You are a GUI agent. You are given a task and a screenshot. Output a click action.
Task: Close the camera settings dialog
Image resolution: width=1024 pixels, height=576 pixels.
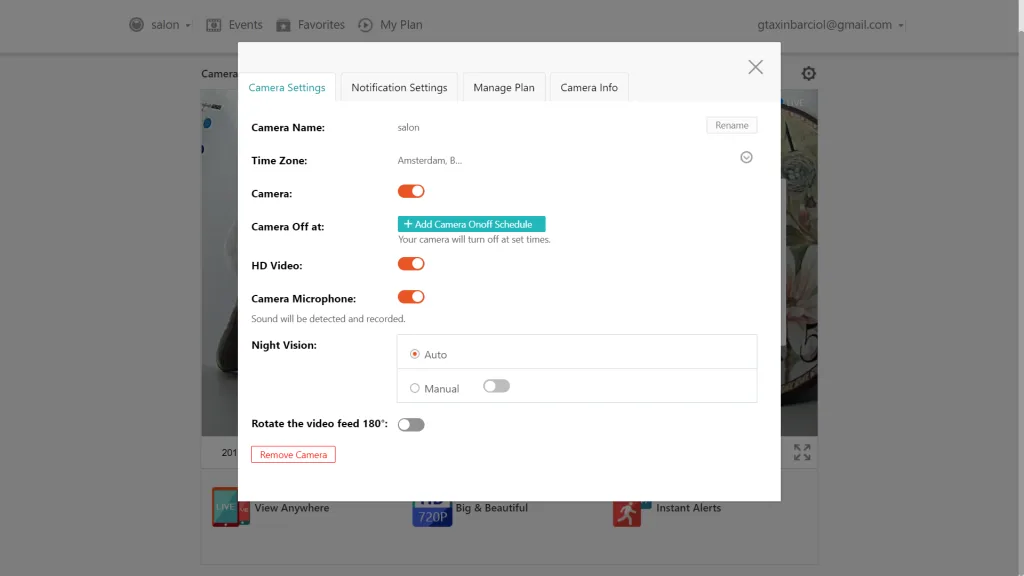(755, 67)
